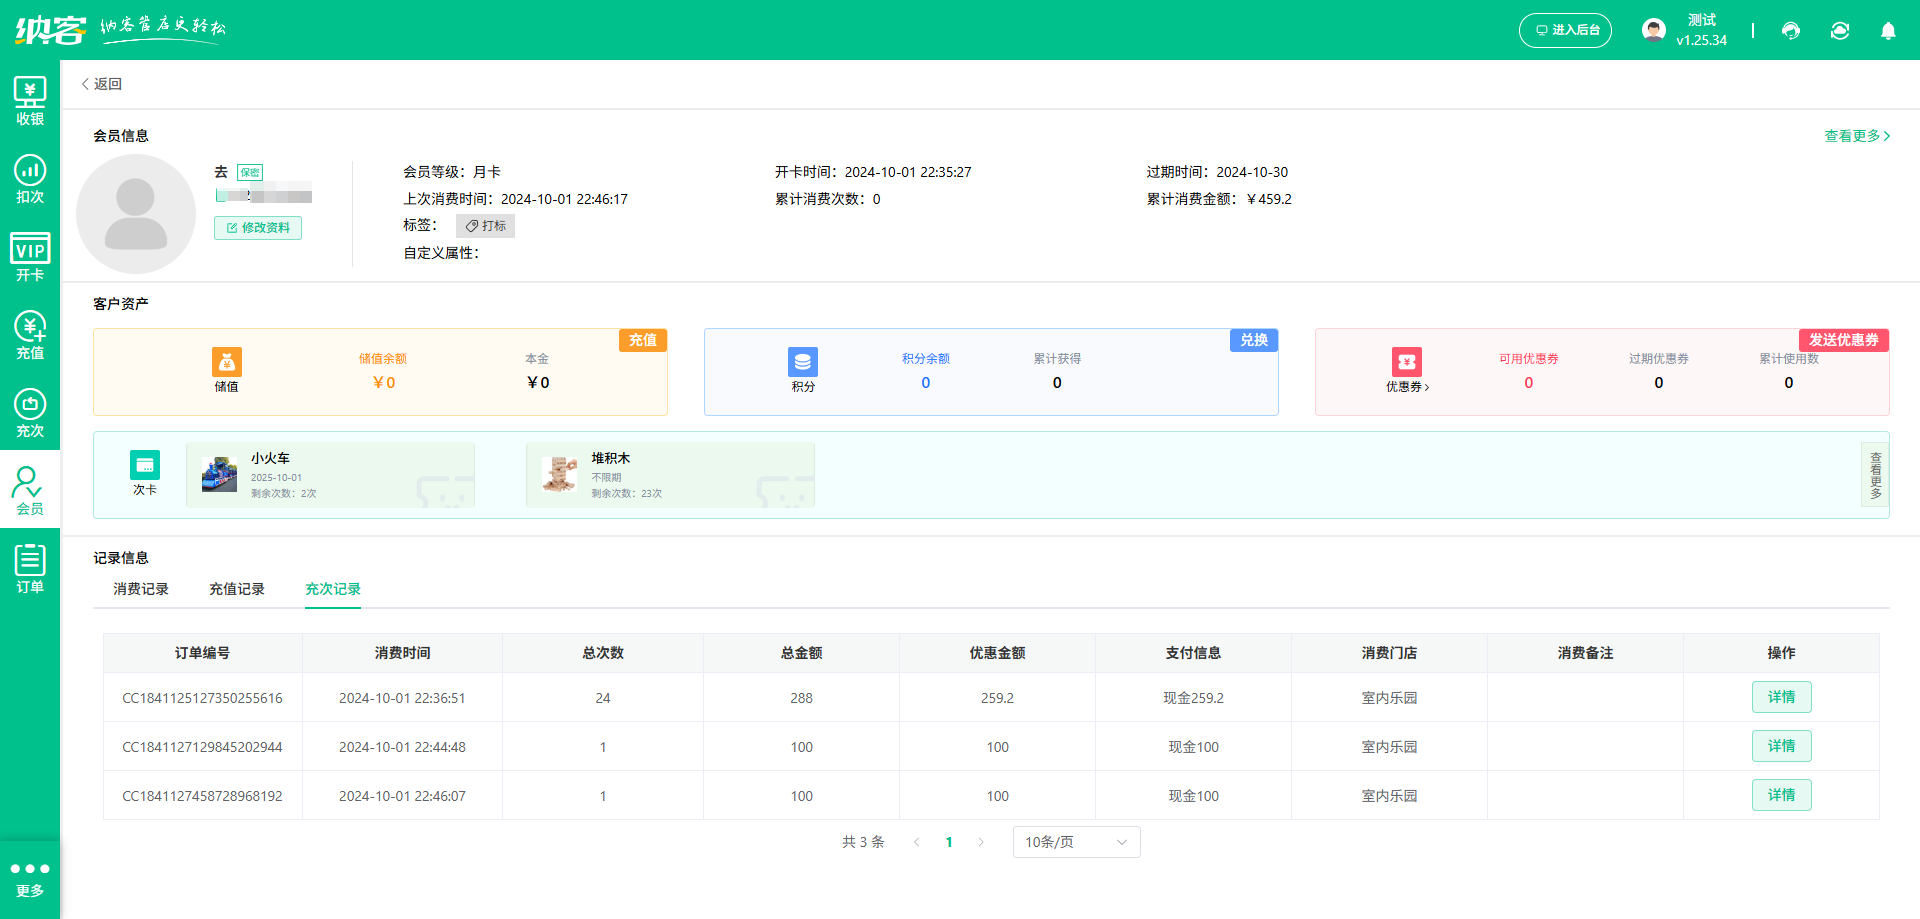Expand 查看更多 on the count card list
Viewport: 1920px width, 919px height.
click(x=1875, y=475)
